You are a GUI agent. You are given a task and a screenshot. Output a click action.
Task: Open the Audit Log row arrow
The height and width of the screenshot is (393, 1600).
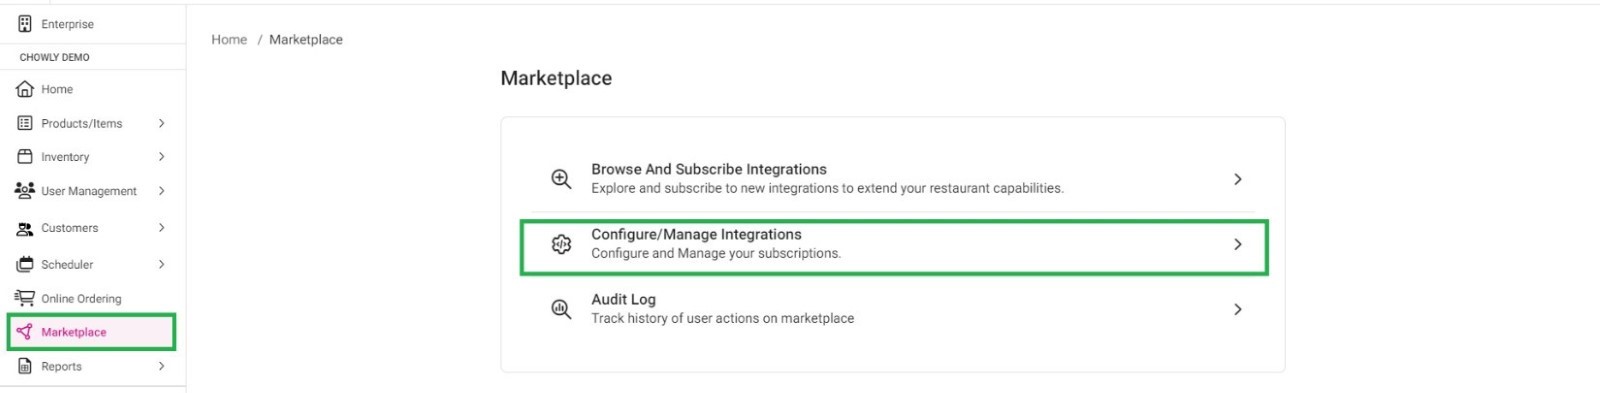[x=1238, y=309]
